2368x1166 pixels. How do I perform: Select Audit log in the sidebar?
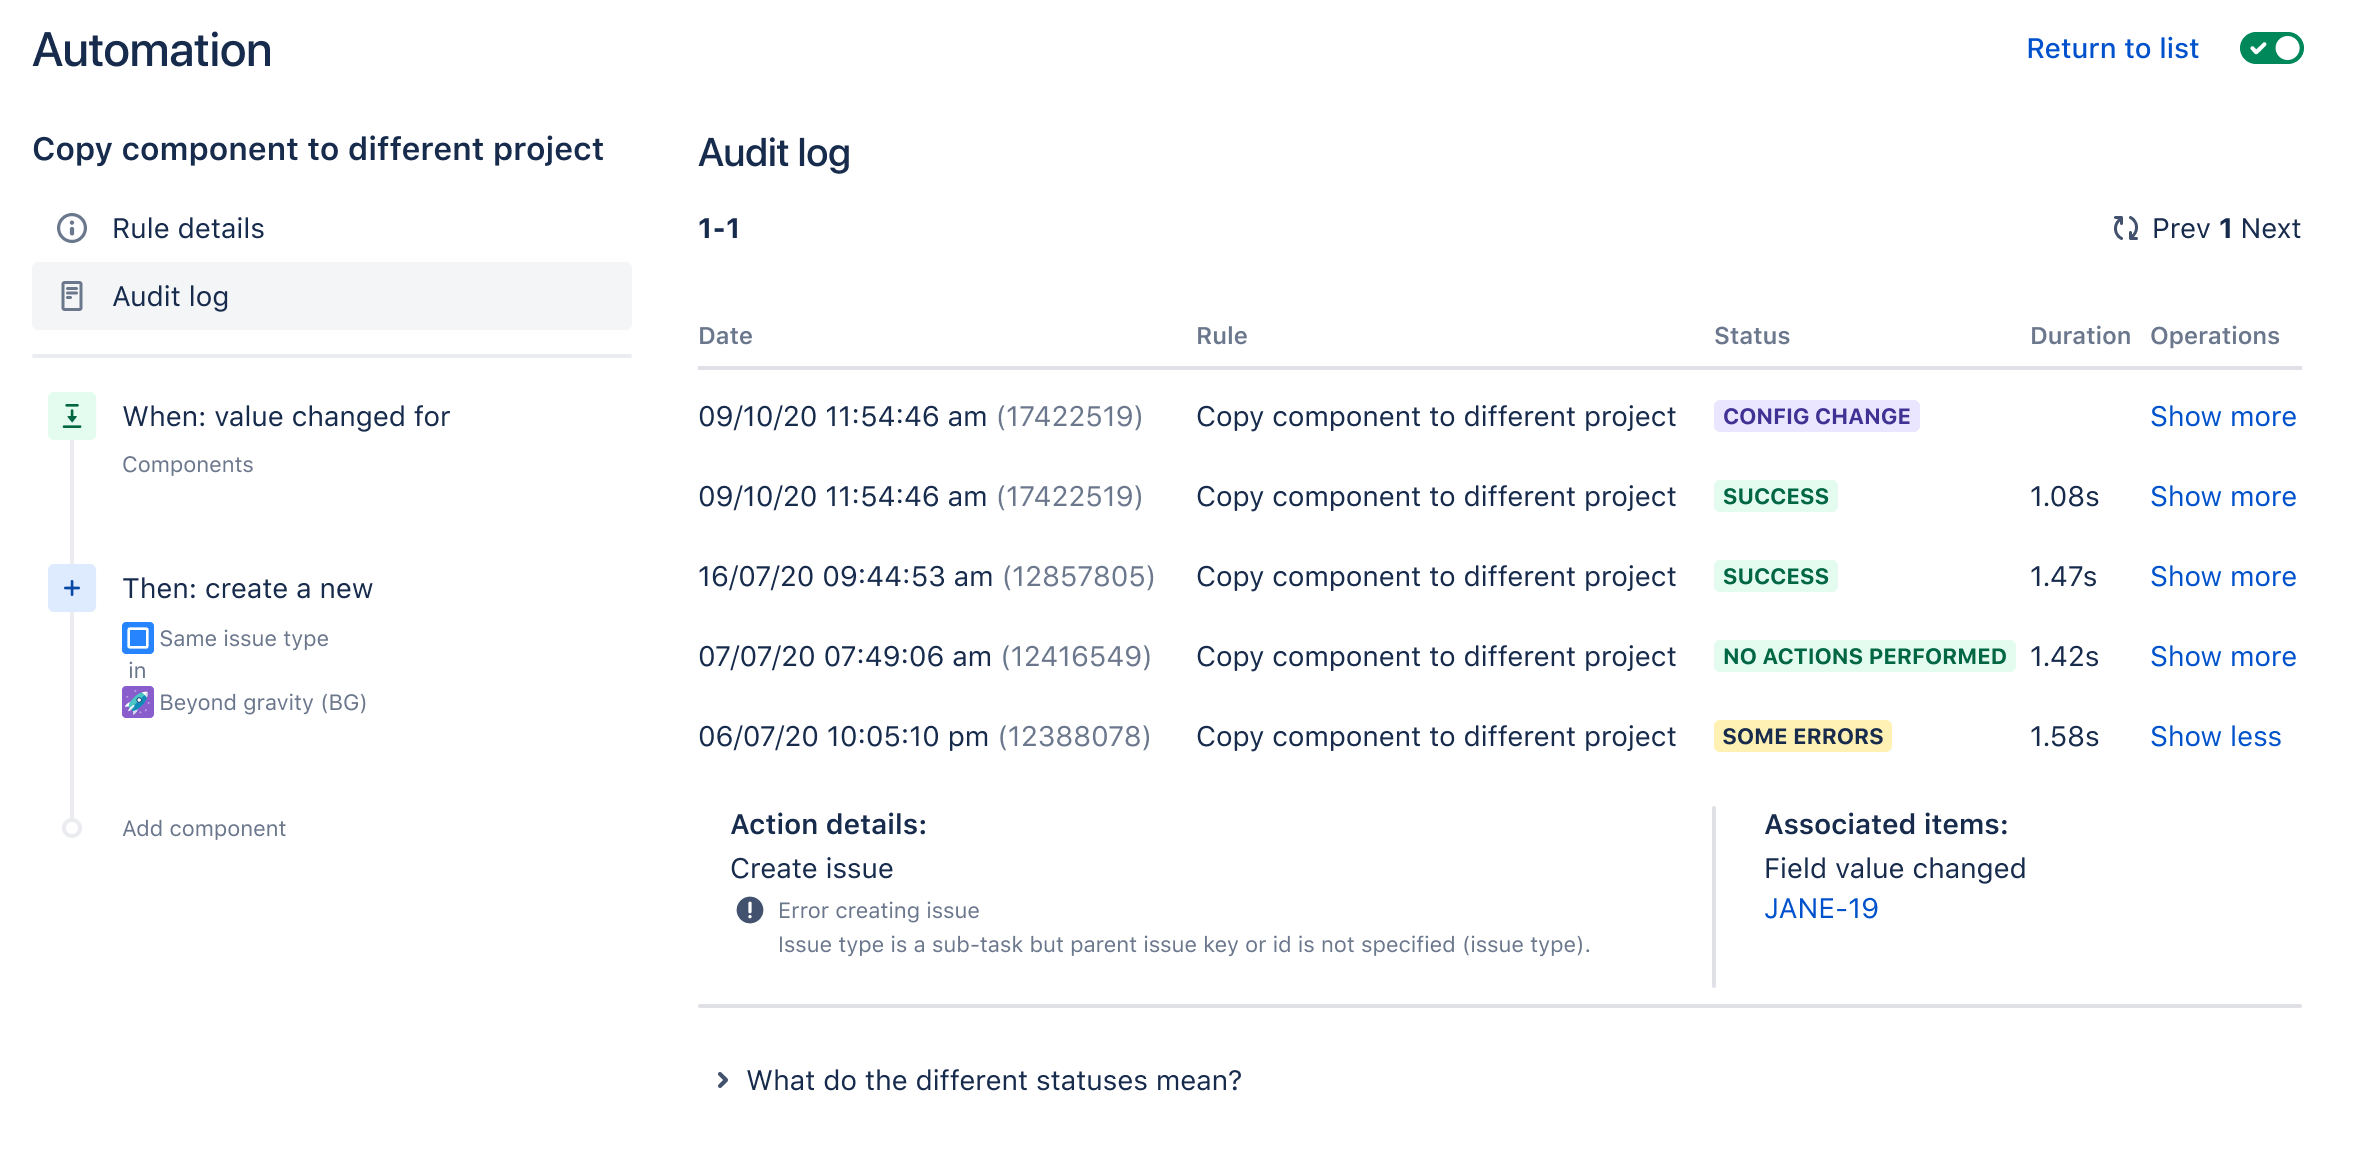[170, 296]
